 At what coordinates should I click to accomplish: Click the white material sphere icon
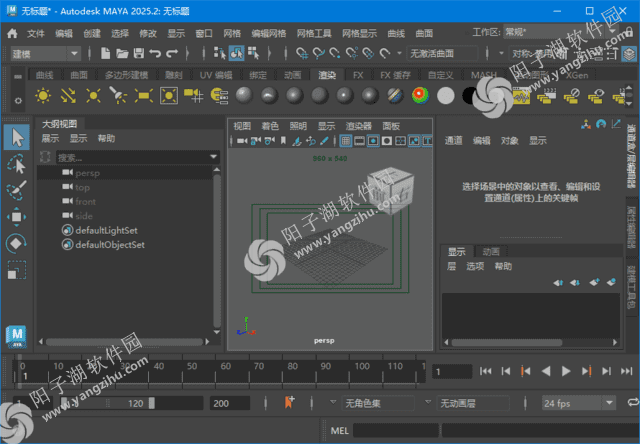coord(446,95)
